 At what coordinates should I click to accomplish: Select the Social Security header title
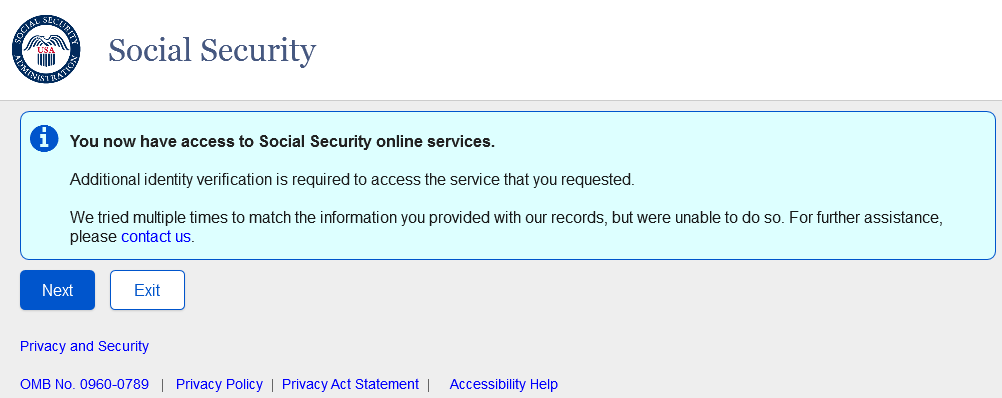(212, 50)
